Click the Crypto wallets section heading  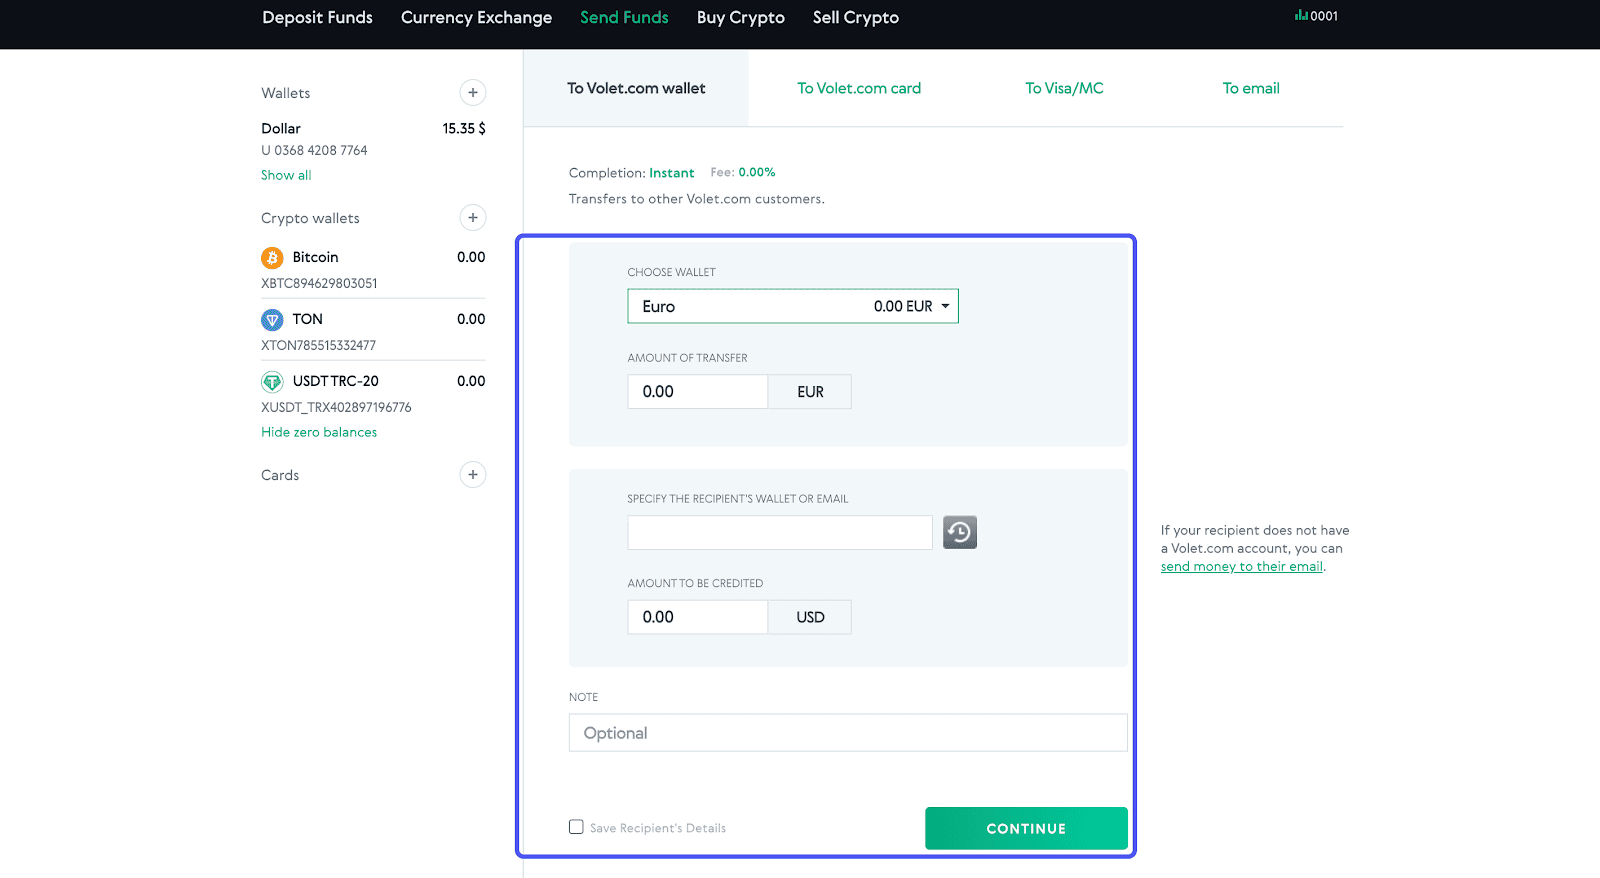pos(310,218)
